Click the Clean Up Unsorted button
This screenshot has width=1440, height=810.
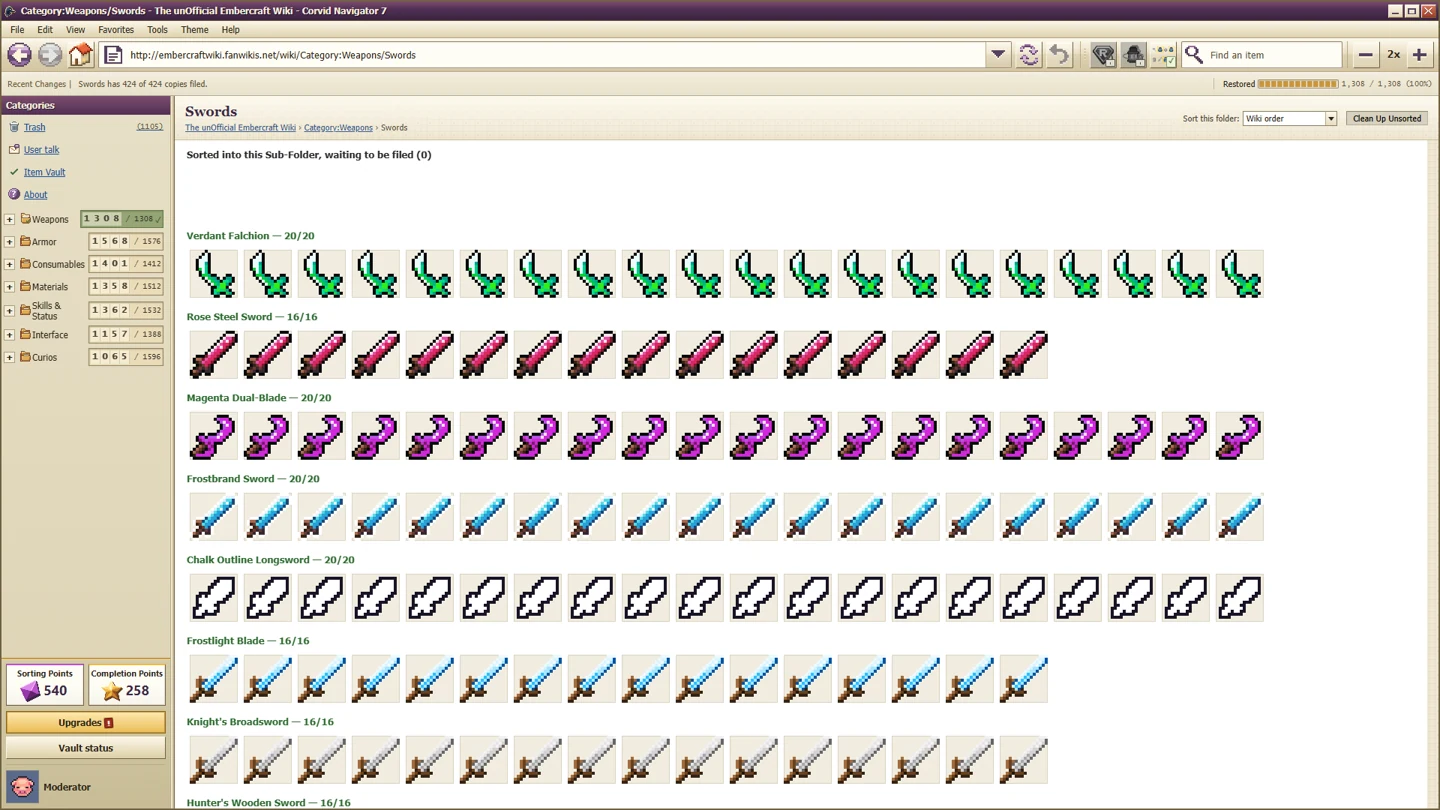(x=1387, y=119)
